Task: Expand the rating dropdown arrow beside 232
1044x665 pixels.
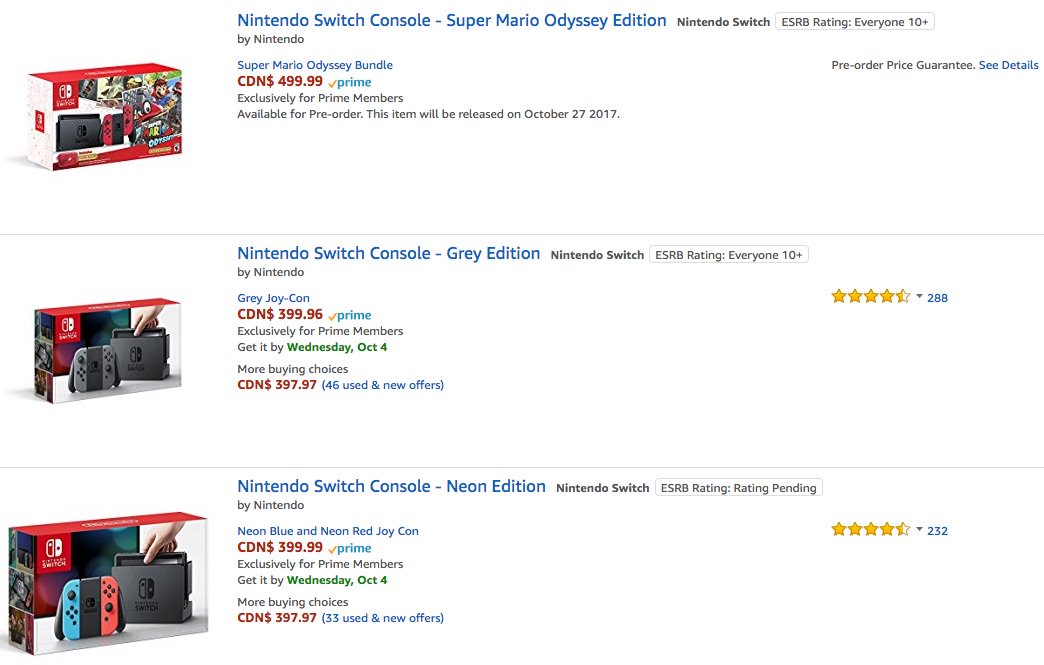Action: pyautogui.click(x=919, y=529)
